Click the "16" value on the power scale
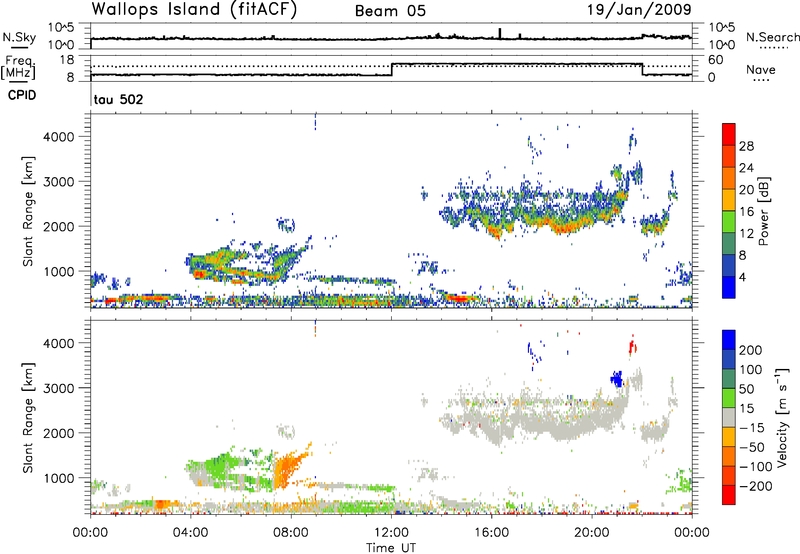 [746, 212]
